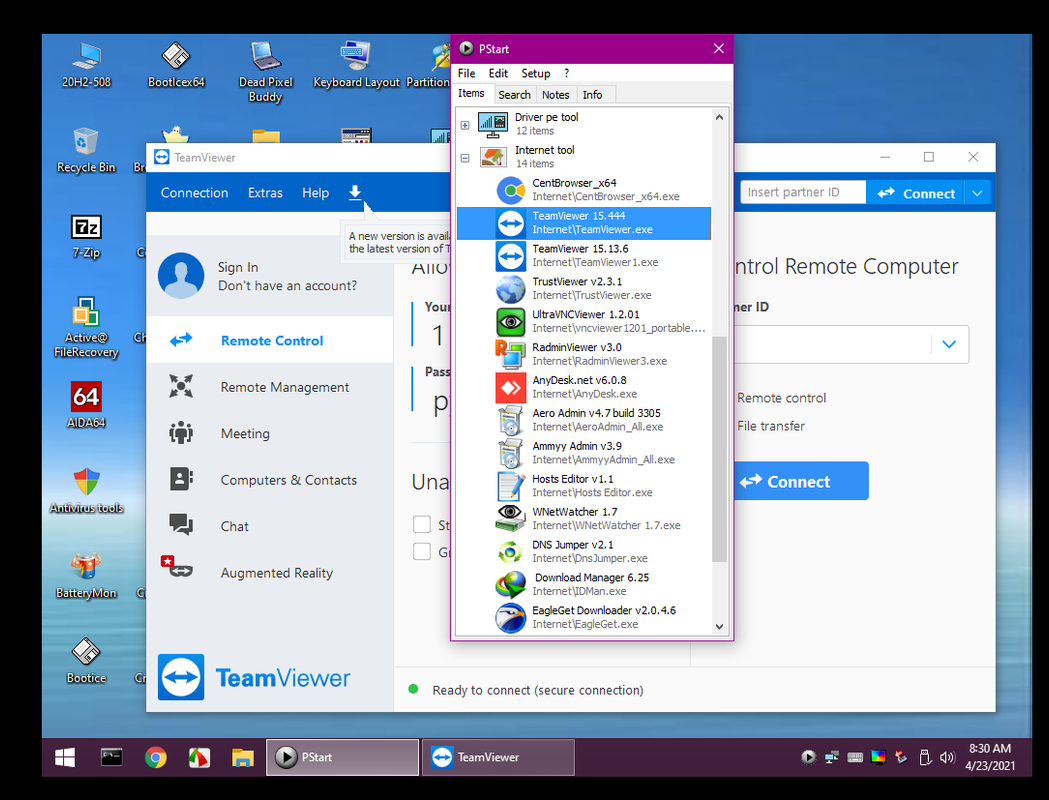Launch Ammyy Admin v3.9 icon

click(510, 453)
